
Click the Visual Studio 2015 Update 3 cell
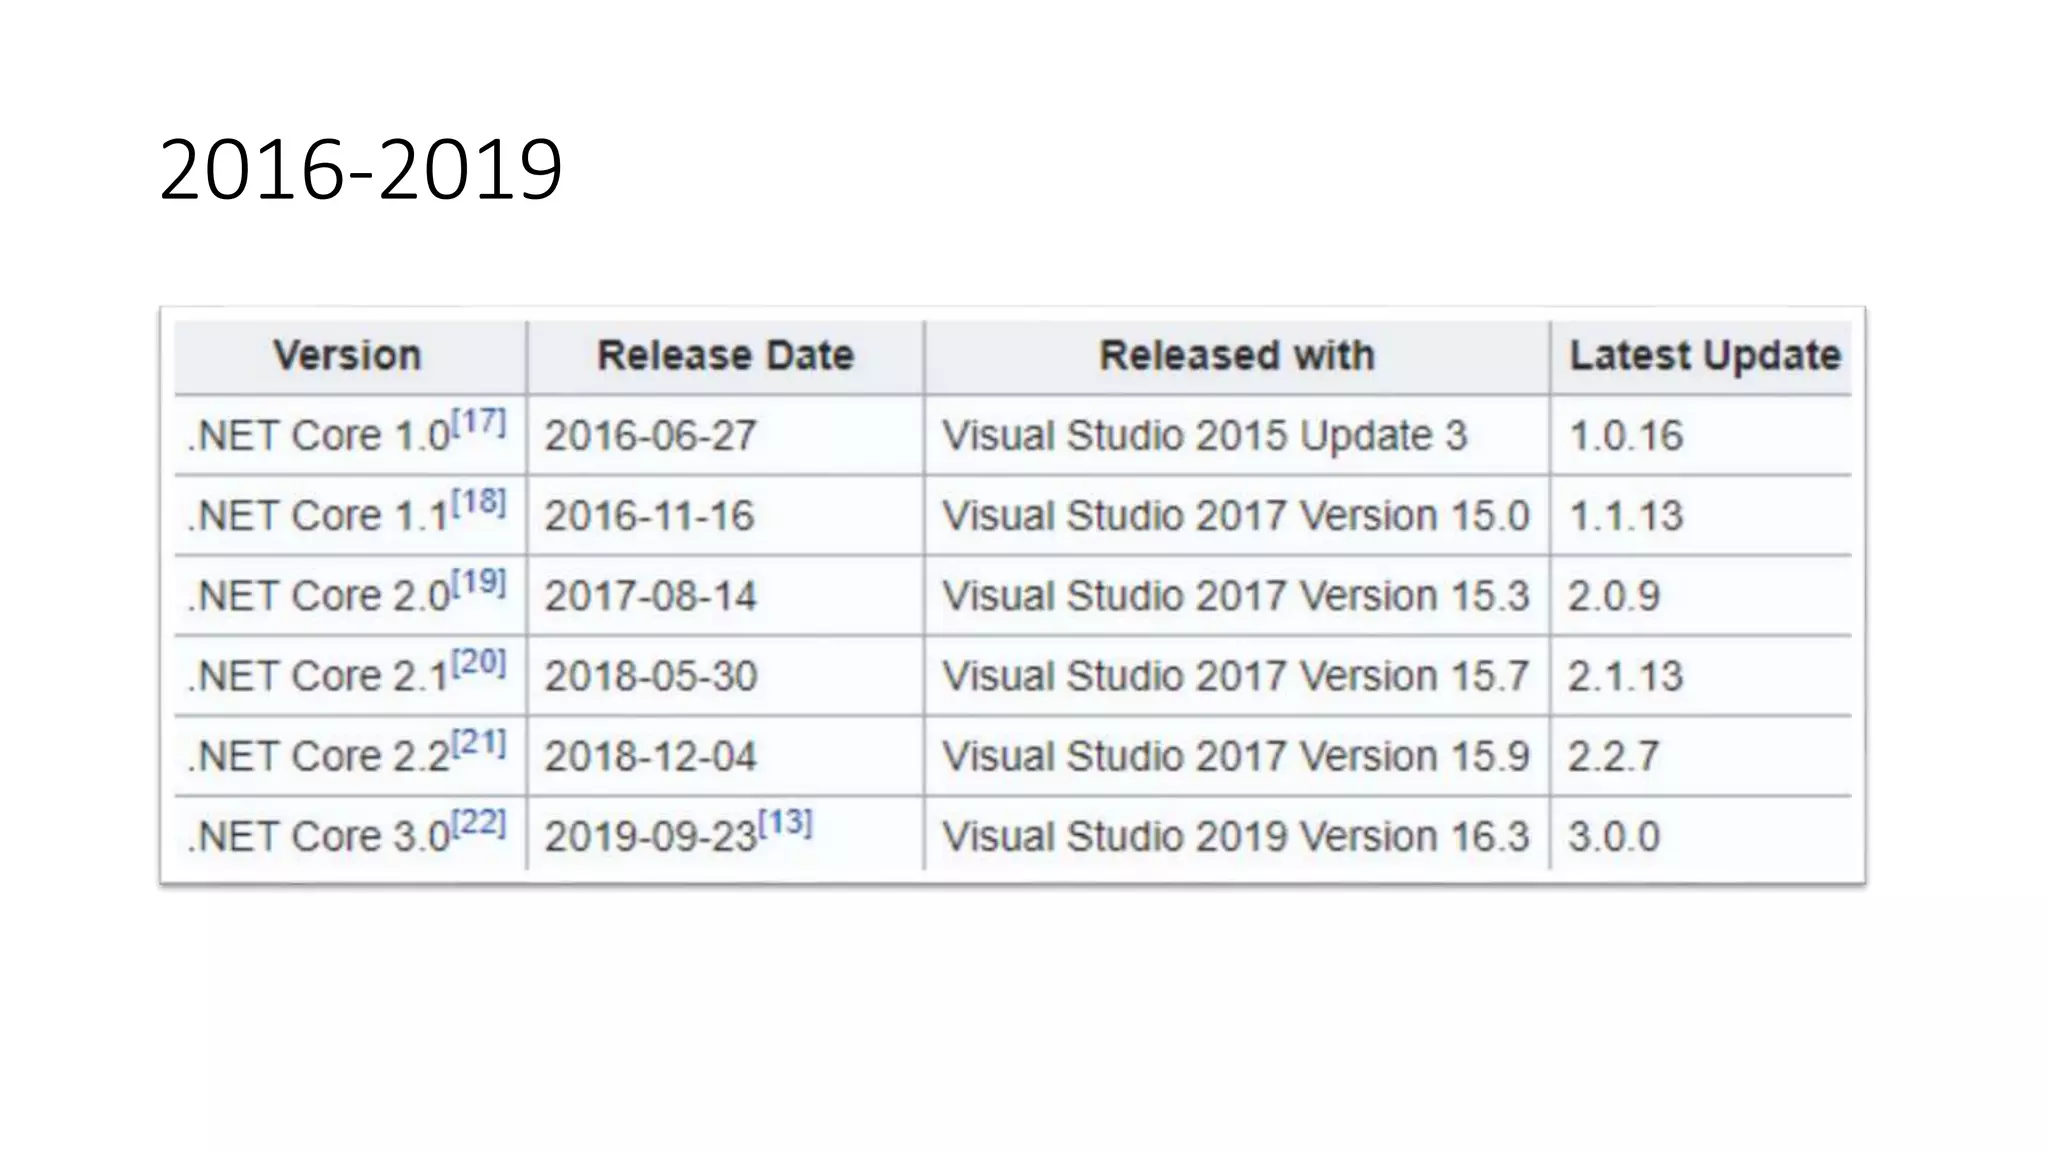pyautogui.click(x=1204, y=436)
